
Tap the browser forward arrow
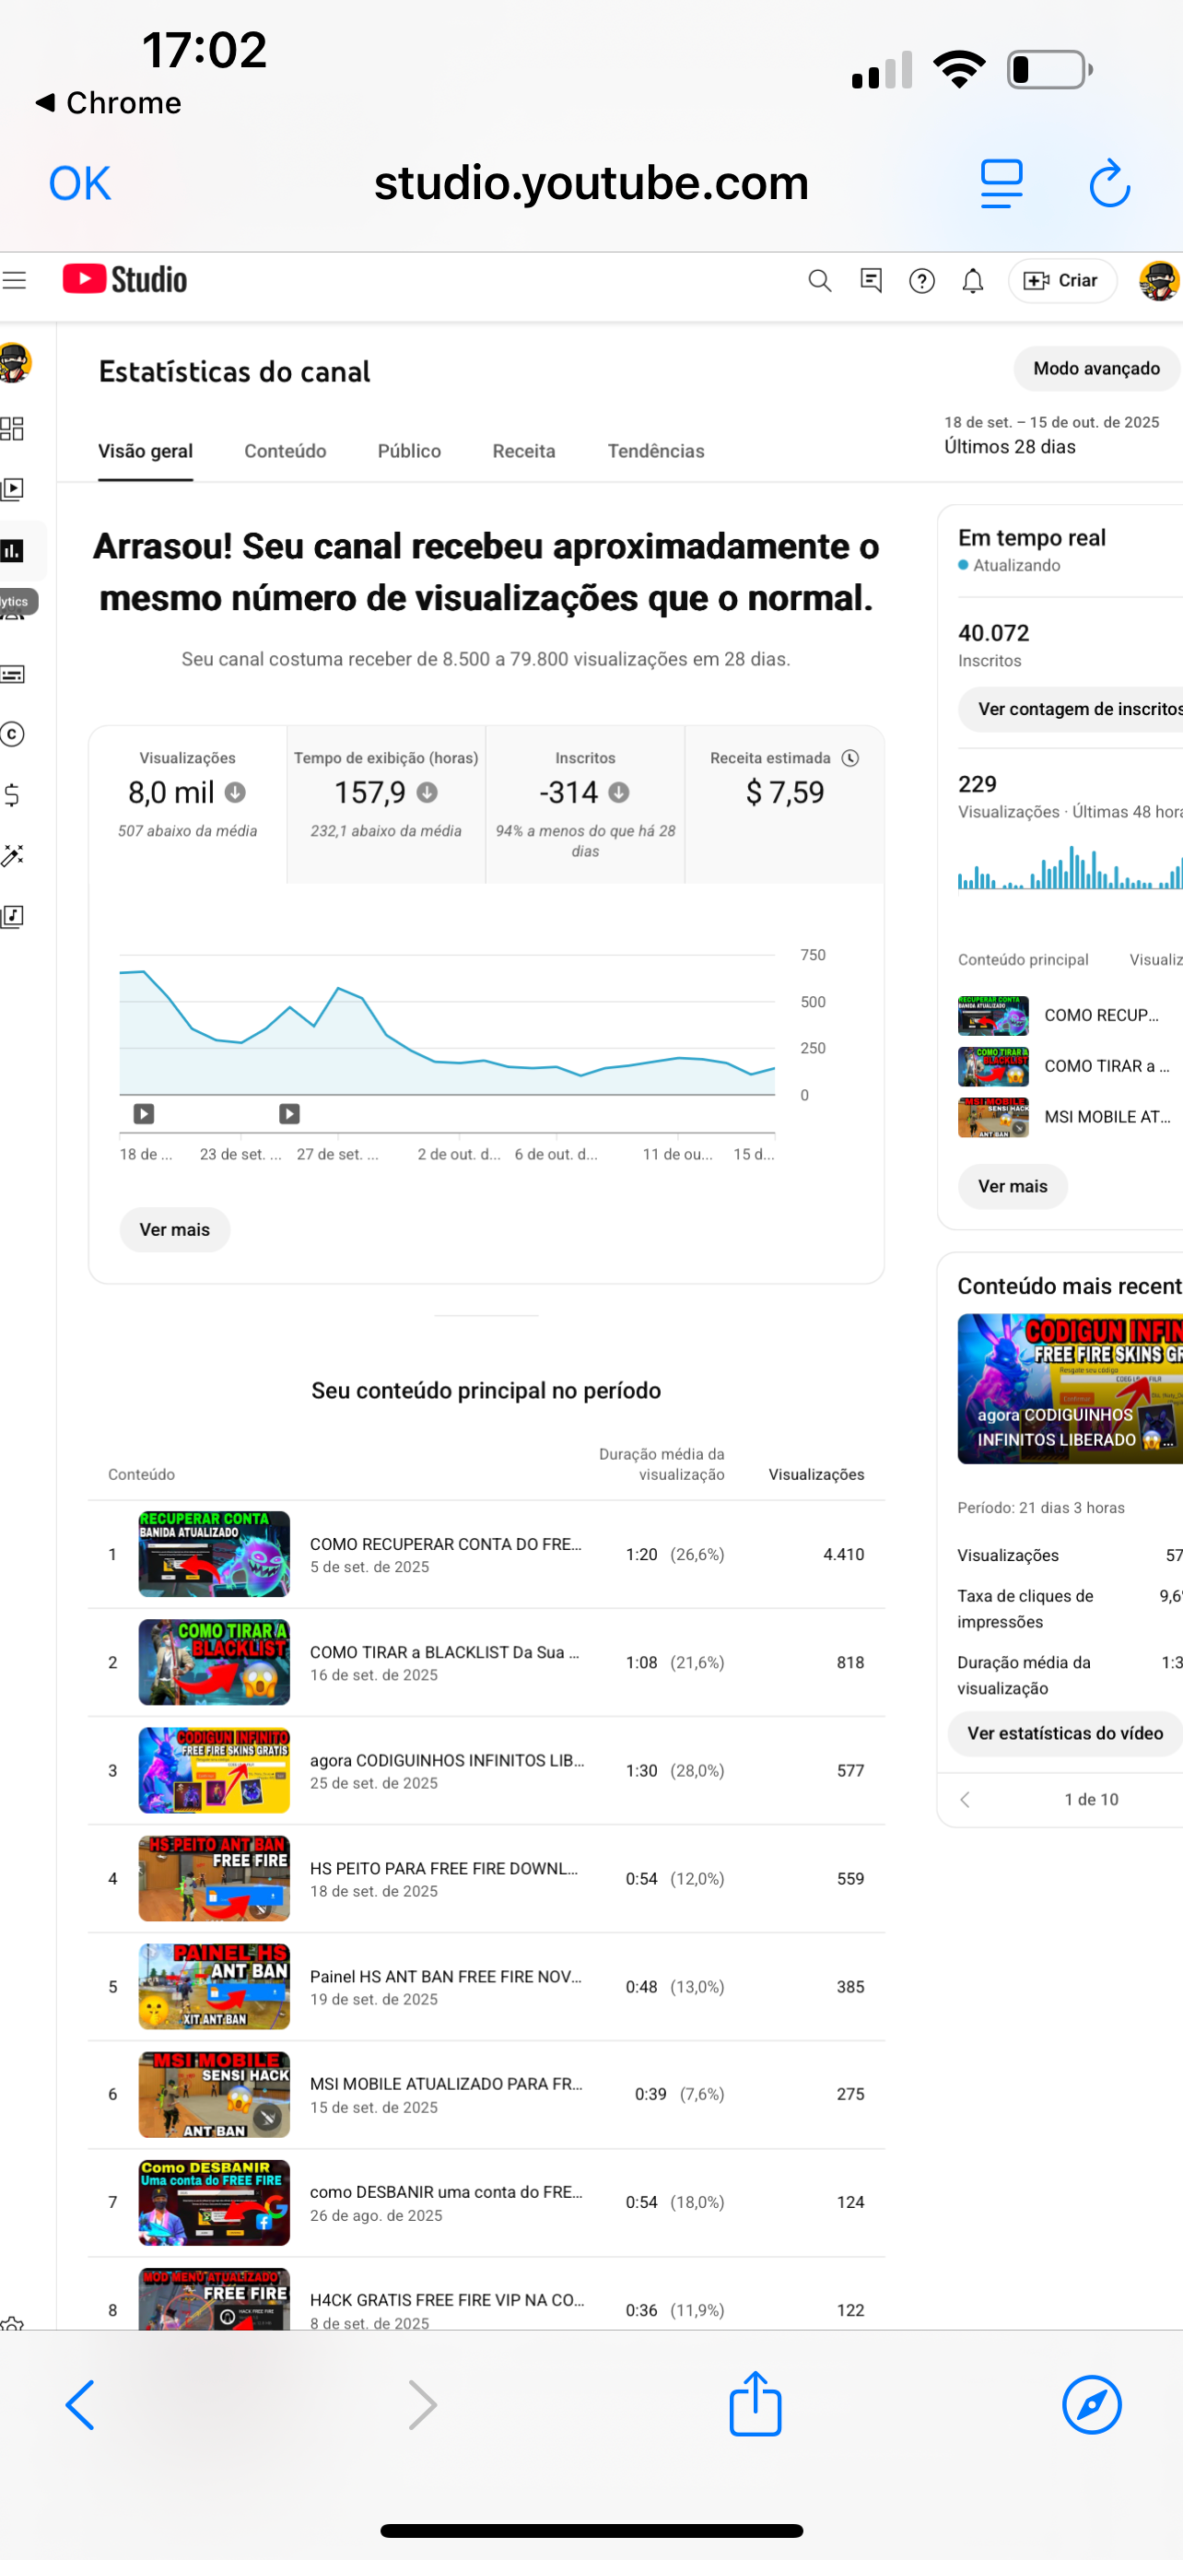[x=423, y=2404]
